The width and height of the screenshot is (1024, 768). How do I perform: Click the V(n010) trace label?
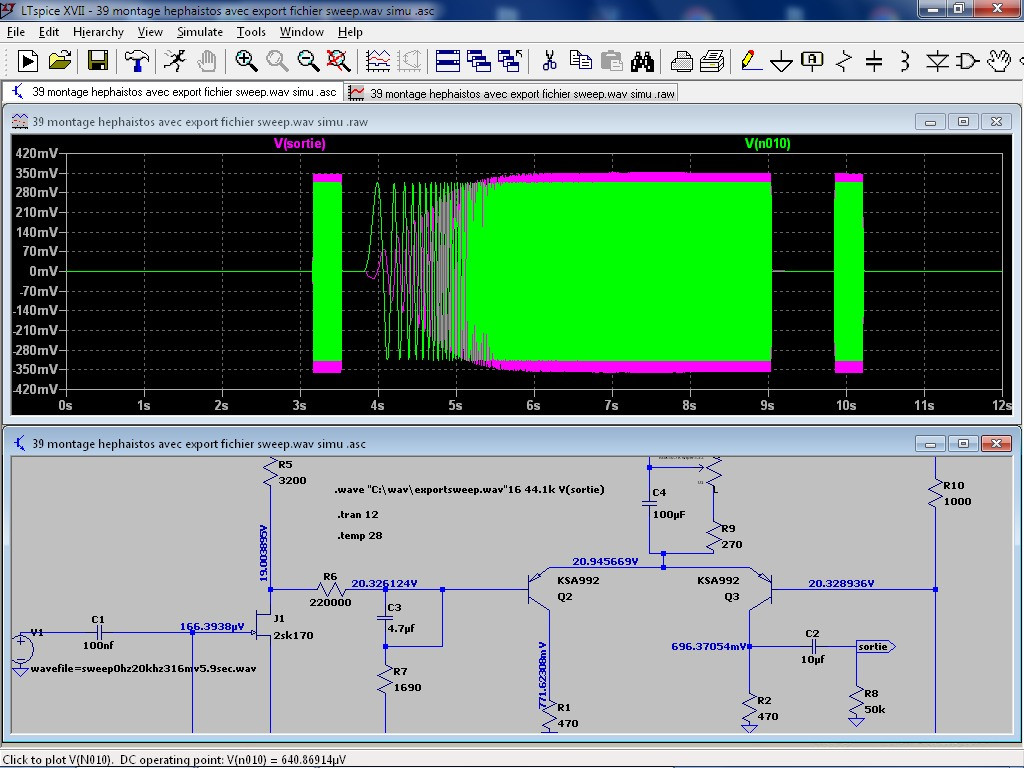(767, 144)
